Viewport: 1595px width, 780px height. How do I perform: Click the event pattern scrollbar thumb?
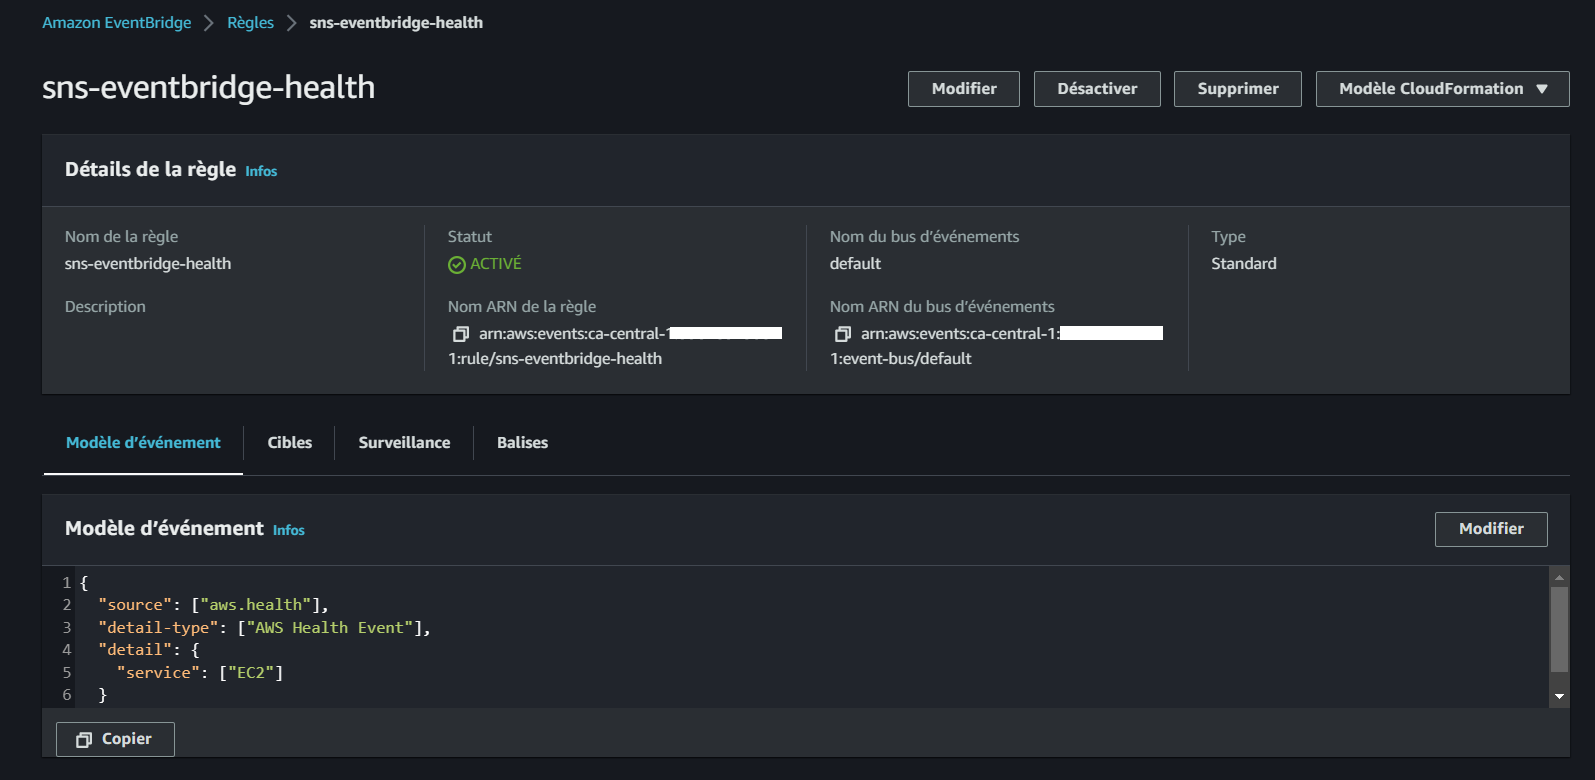click(x=1559, y=630)
